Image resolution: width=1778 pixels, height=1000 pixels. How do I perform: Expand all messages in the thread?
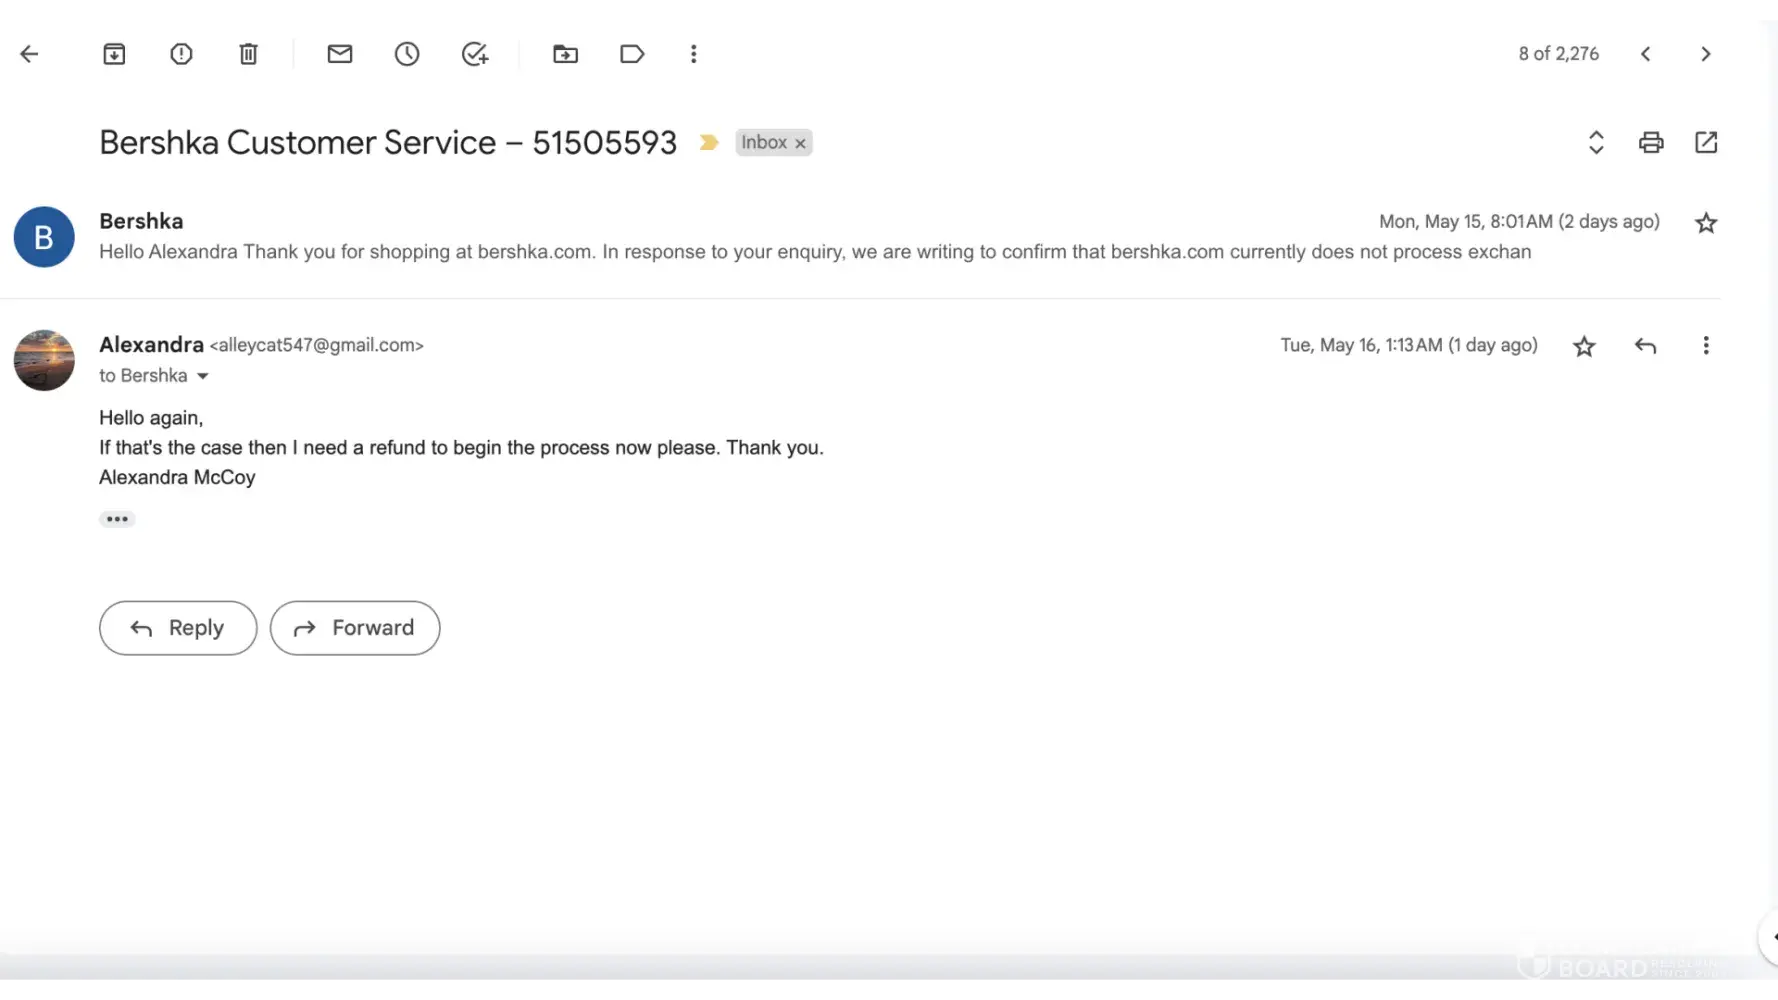pyautogui.click(x=1596, y=143)
